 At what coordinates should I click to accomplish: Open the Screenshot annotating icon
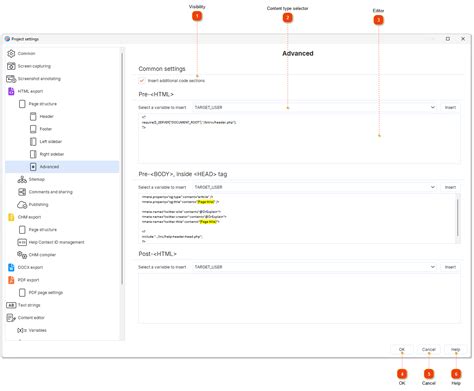(11, 79)
